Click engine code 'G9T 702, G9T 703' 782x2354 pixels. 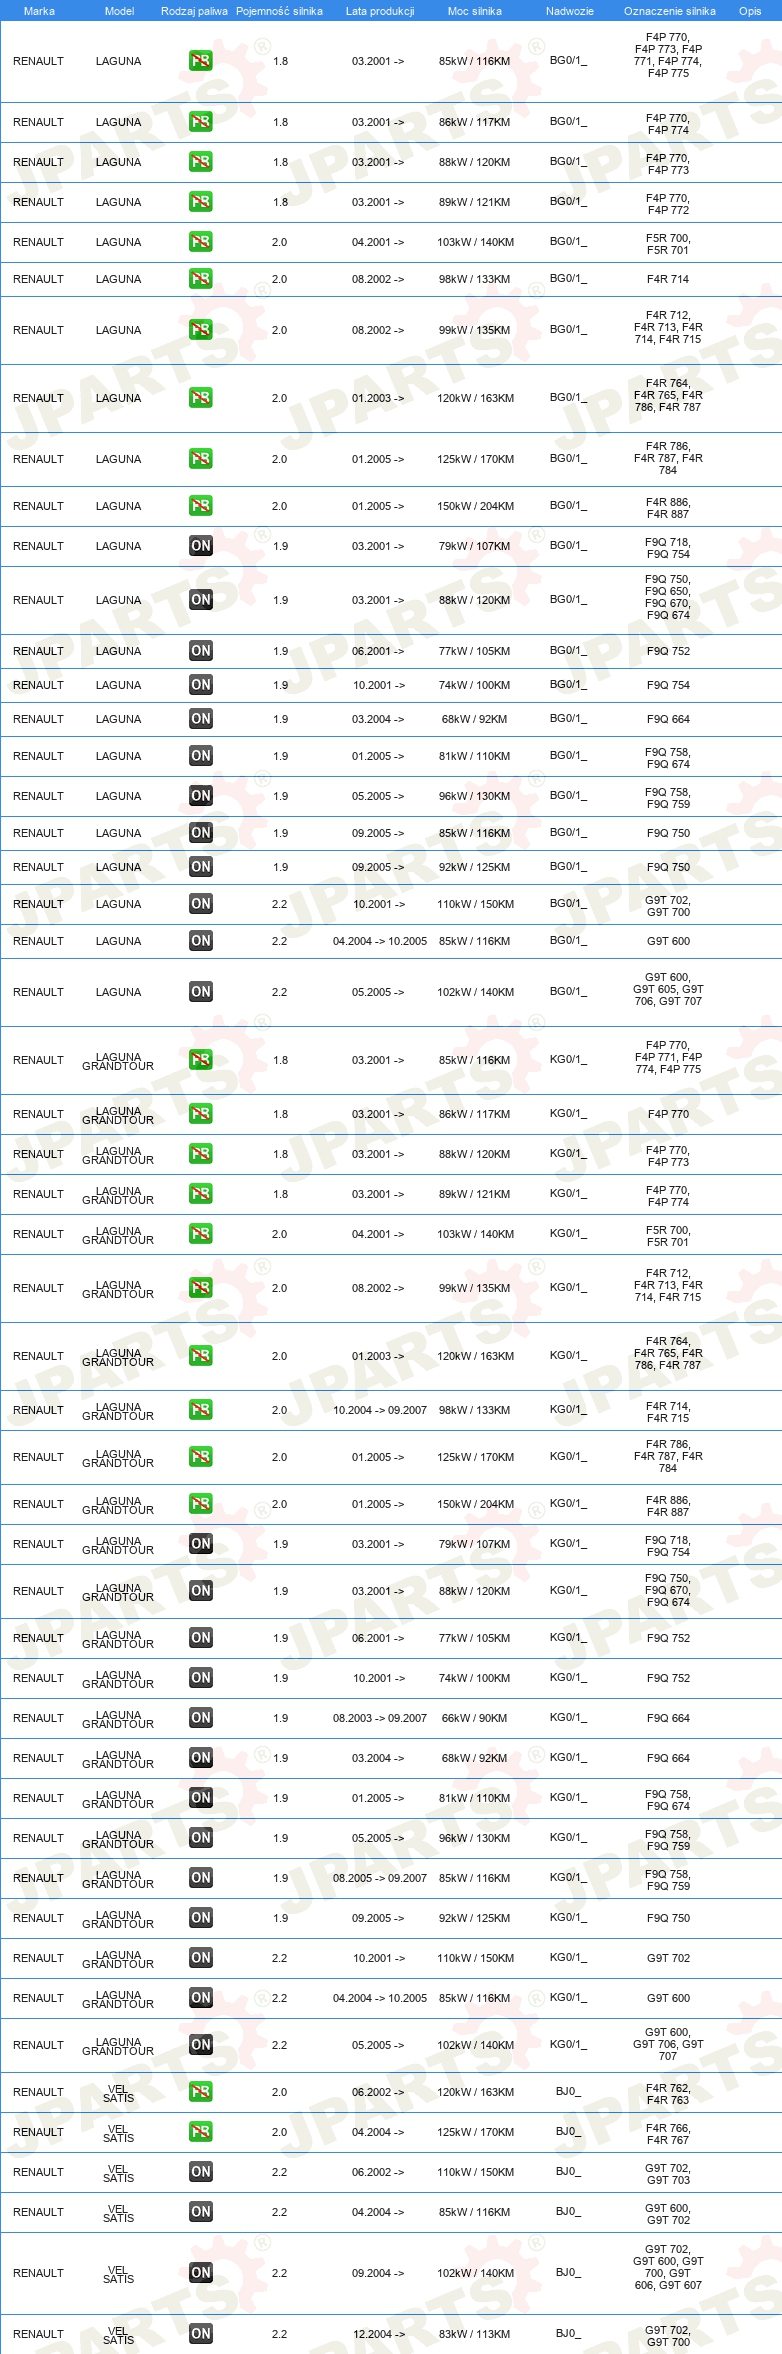[x=668, y=2173]
